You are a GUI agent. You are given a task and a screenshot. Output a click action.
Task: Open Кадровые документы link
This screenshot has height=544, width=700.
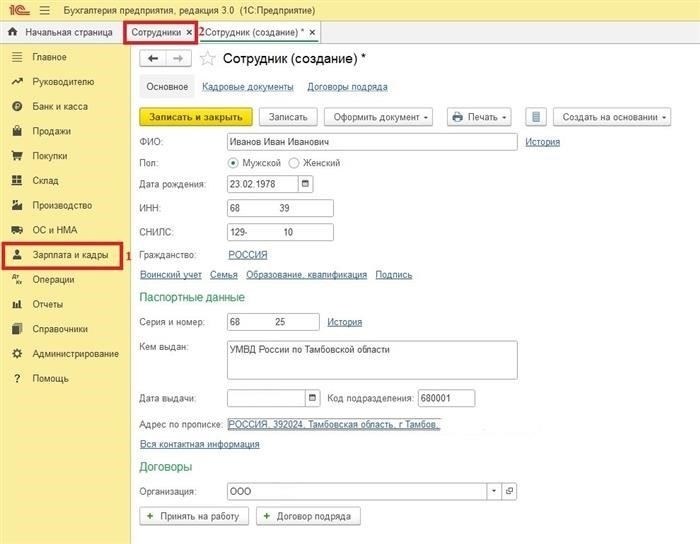tap(248, 87)
